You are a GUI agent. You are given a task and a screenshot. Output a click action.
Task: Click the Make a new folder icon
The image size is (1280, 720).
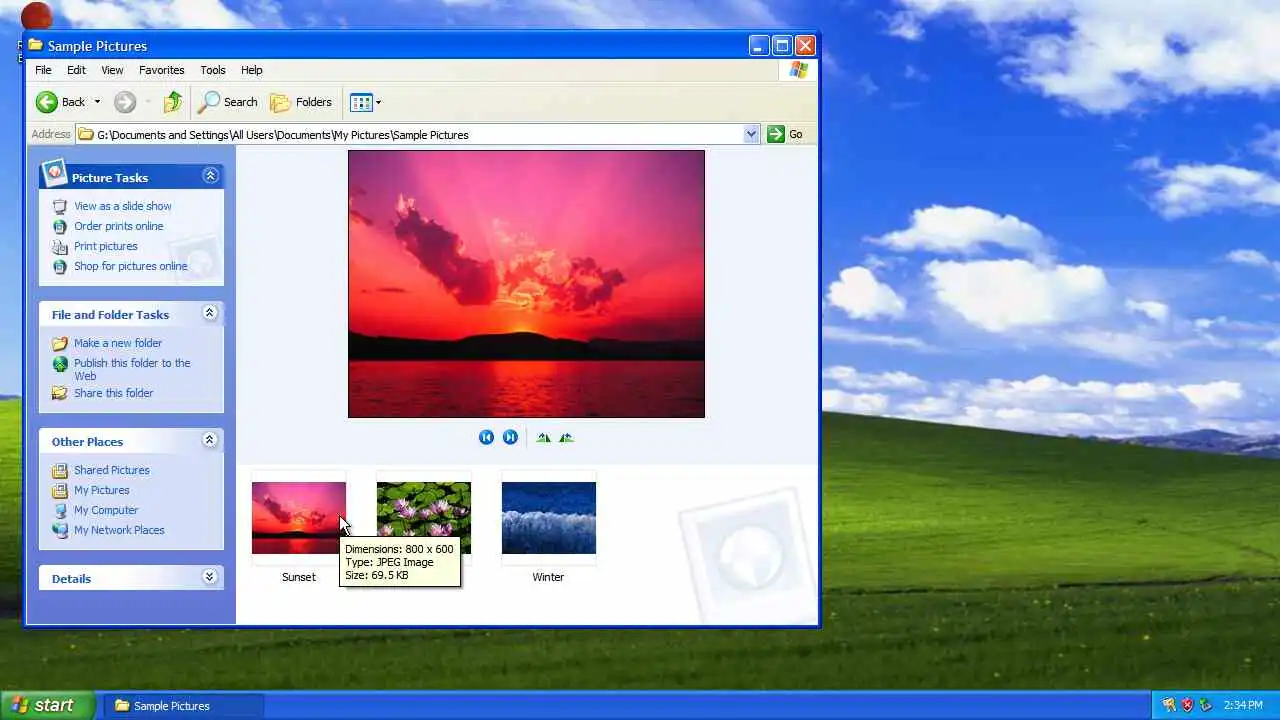[x=60, y=343]
